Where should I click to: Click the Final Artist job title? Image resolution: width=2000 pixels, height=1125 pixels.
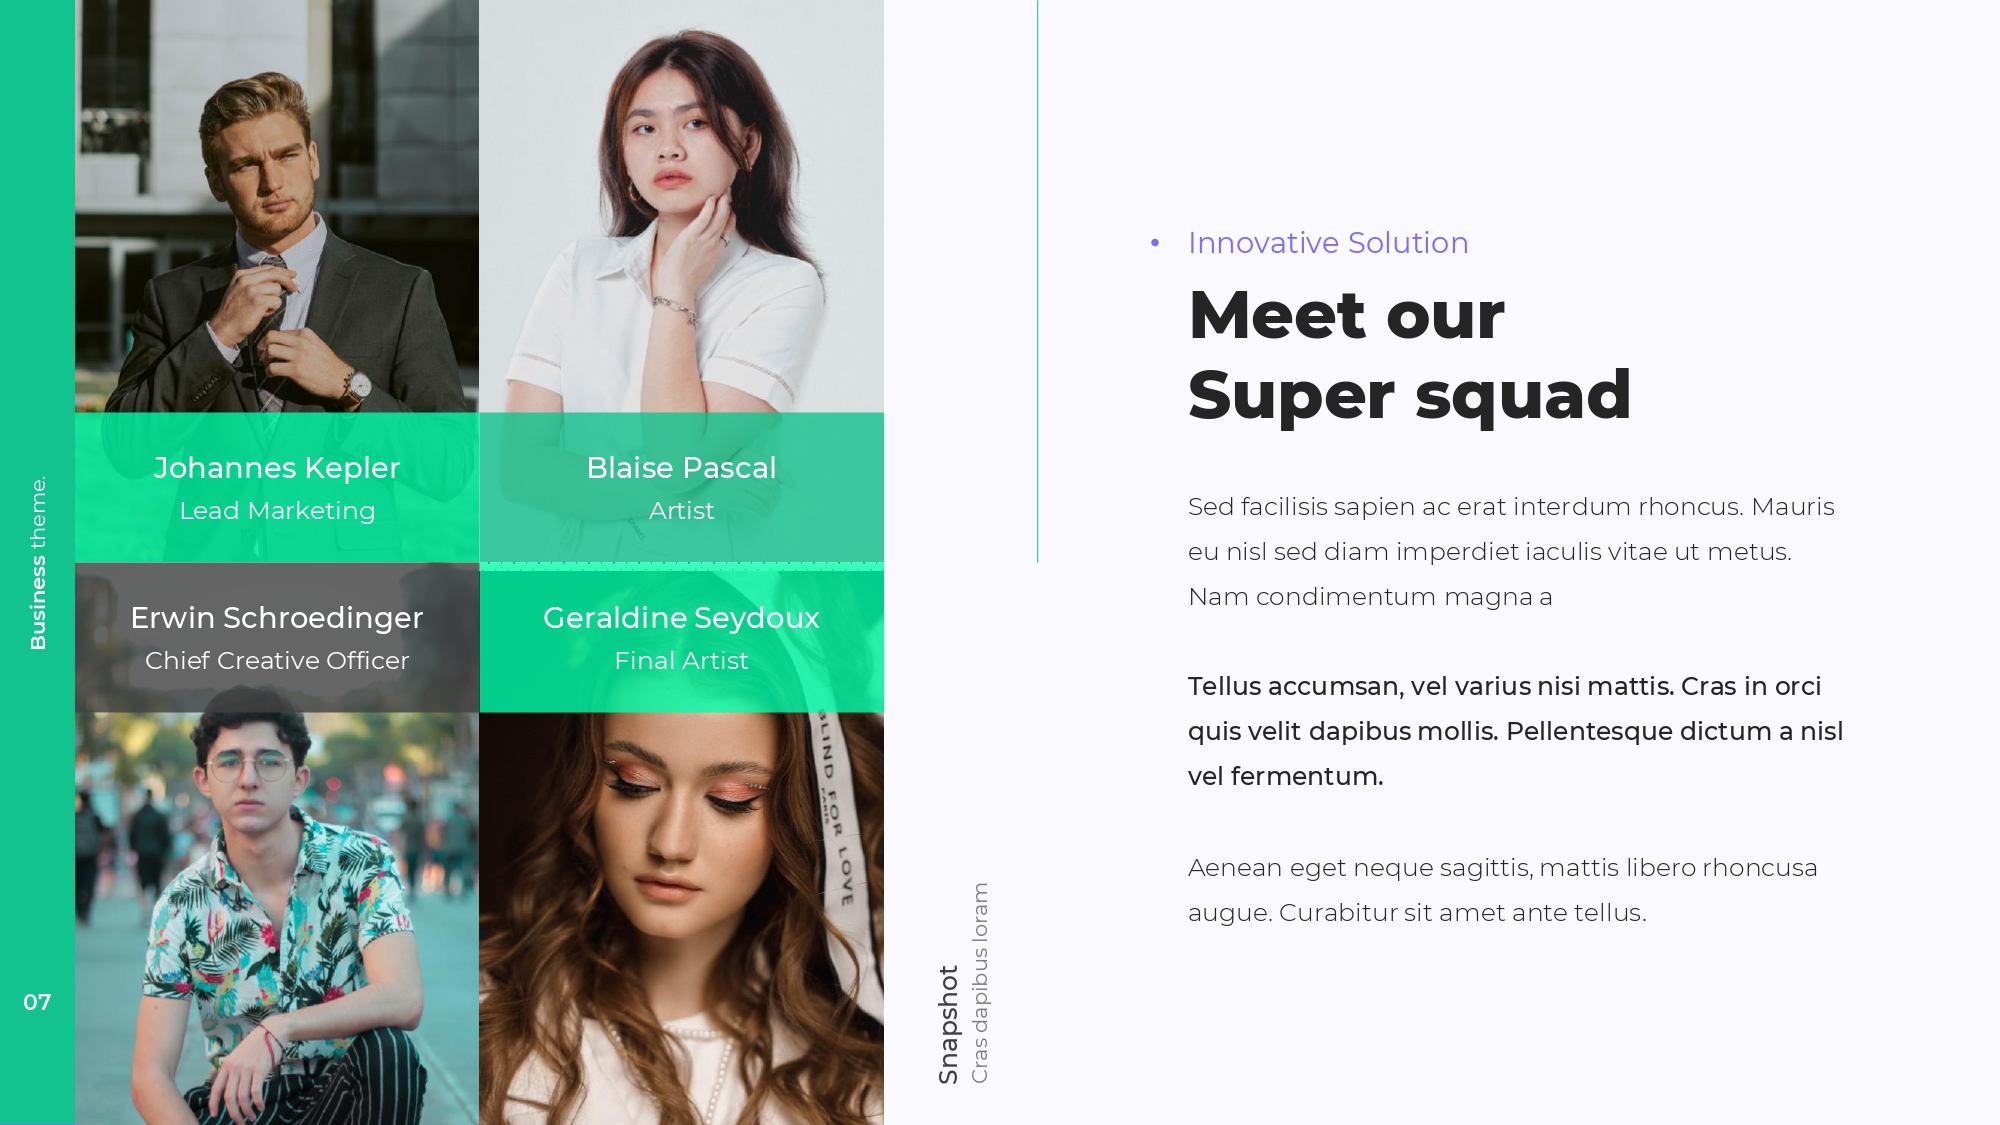click(x=681, y=661)
